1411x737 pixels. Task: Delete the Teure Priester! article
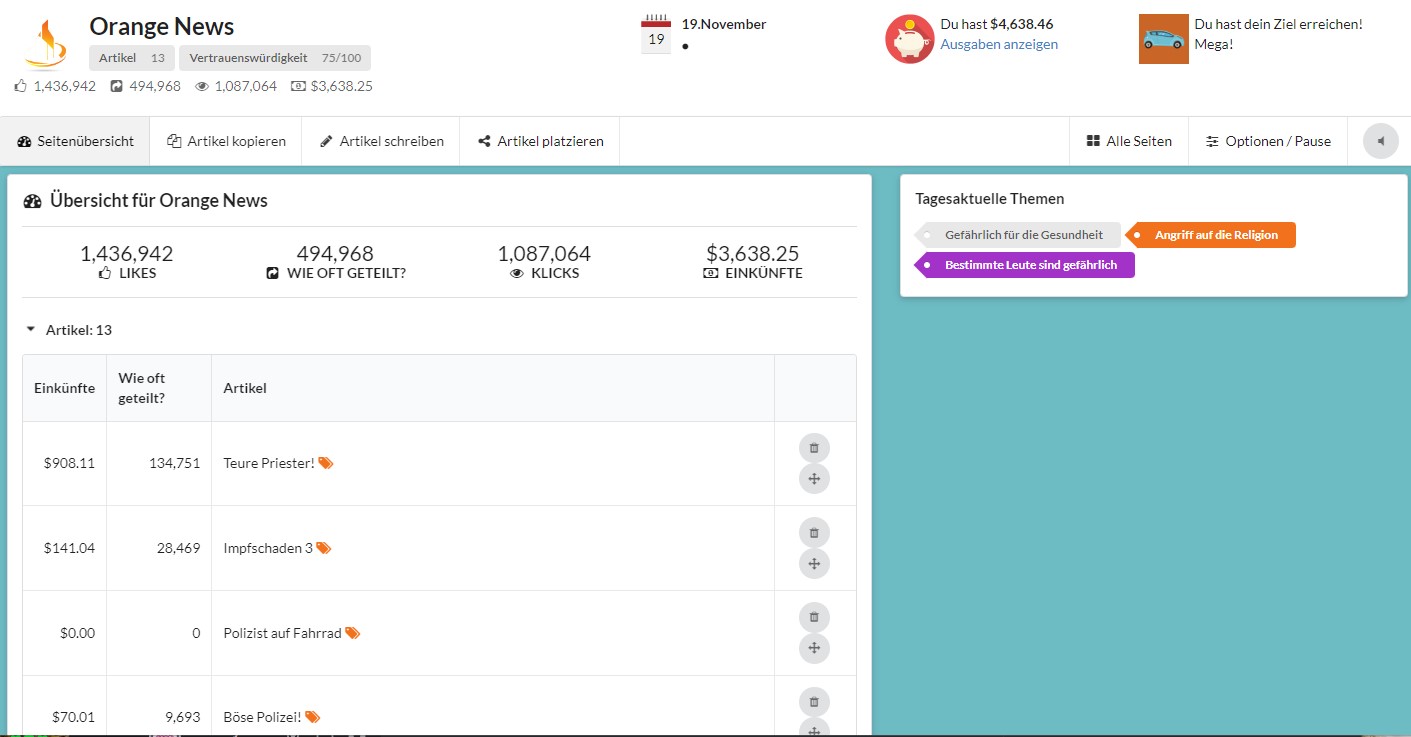coord(814,448)
